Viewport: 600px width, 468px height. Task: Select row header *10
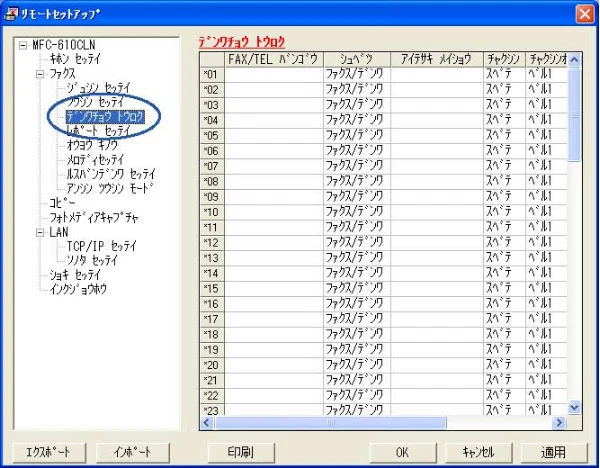click(x=212, y=212)
